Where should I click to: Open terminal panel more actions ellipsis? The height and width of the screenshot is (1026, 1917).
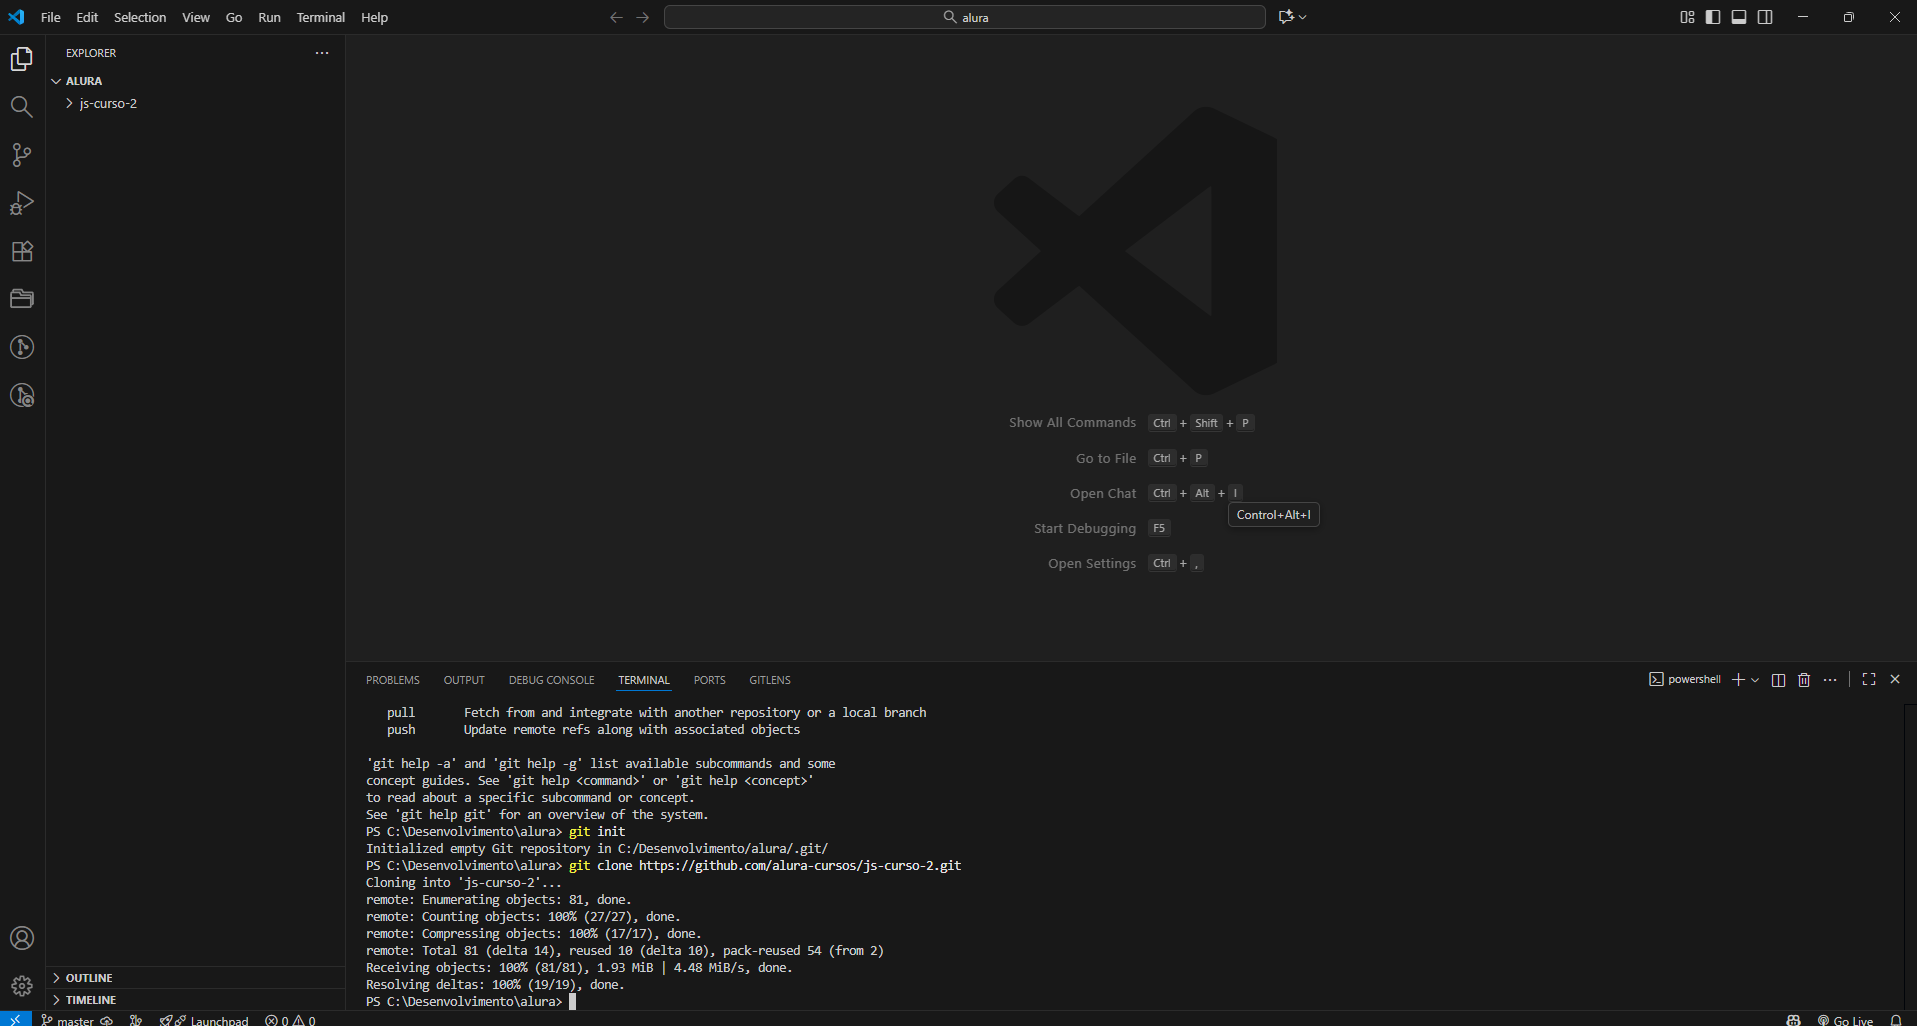(x=1830, y=680)
